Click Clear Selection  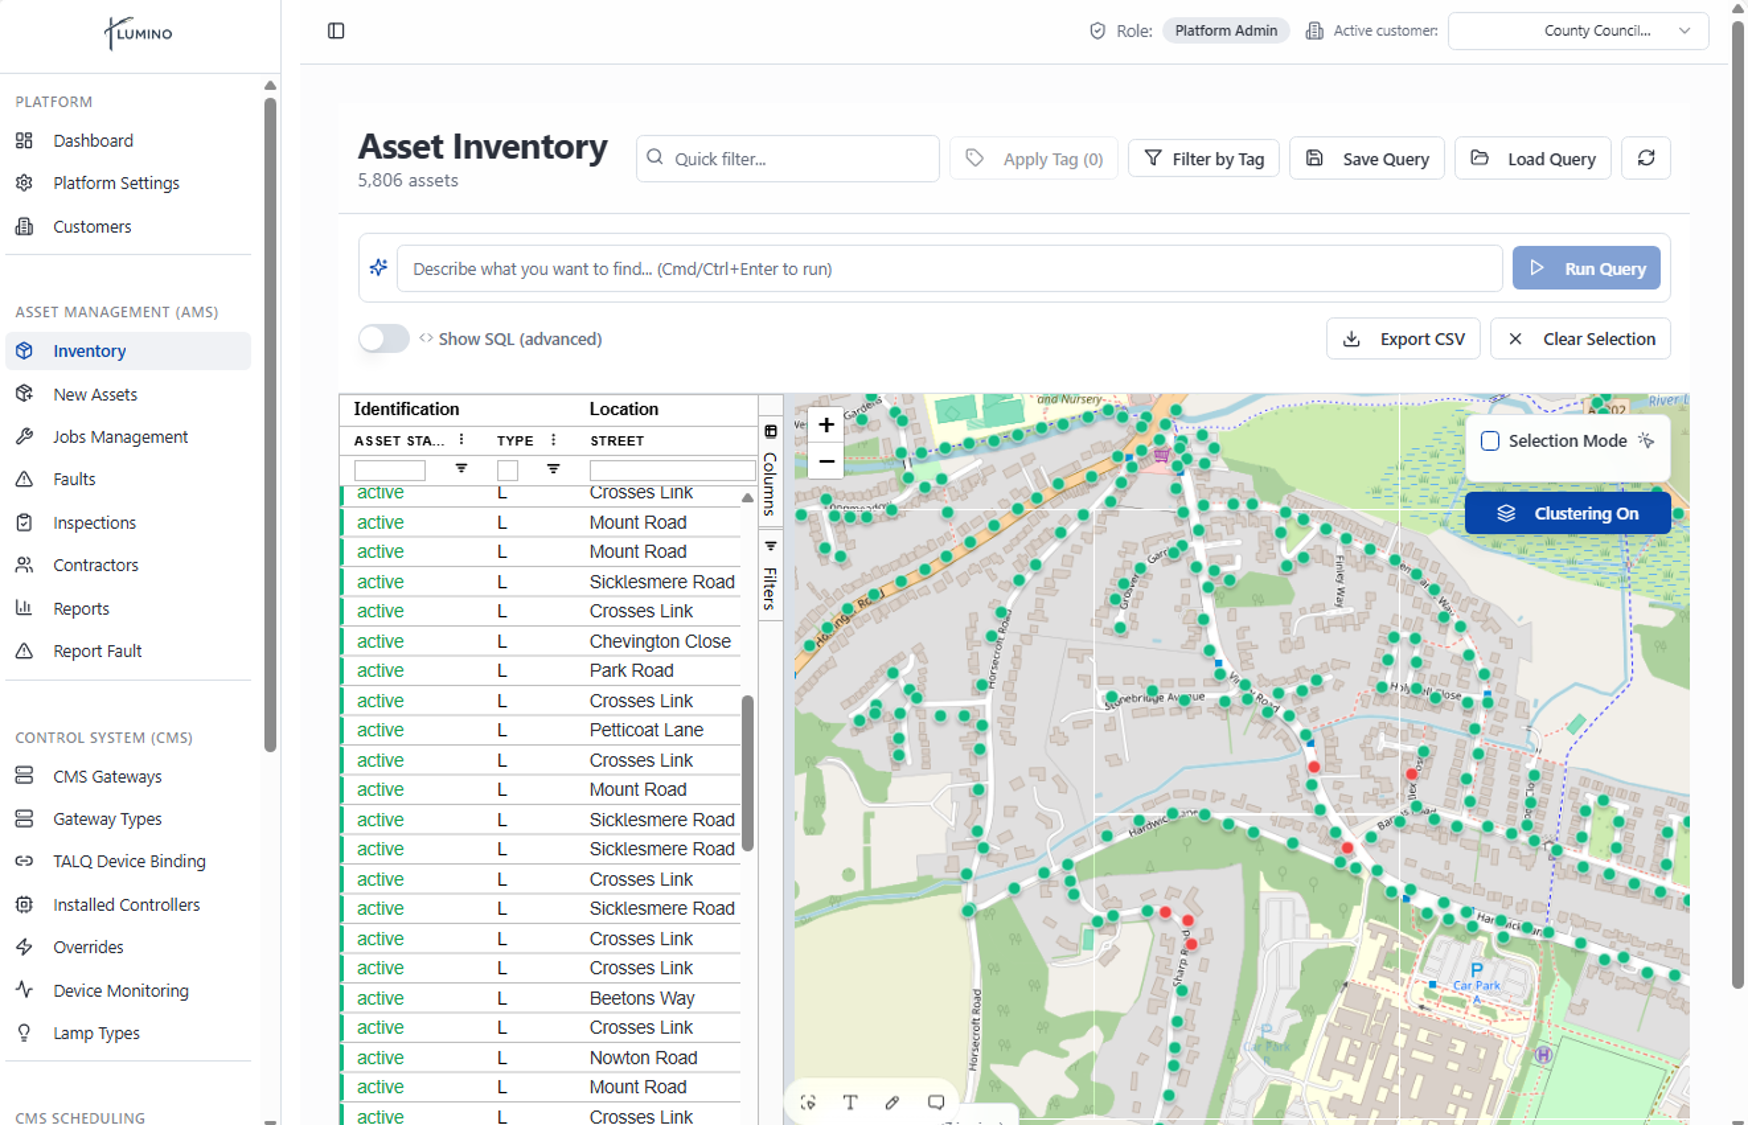click(x=1580, y=339)
